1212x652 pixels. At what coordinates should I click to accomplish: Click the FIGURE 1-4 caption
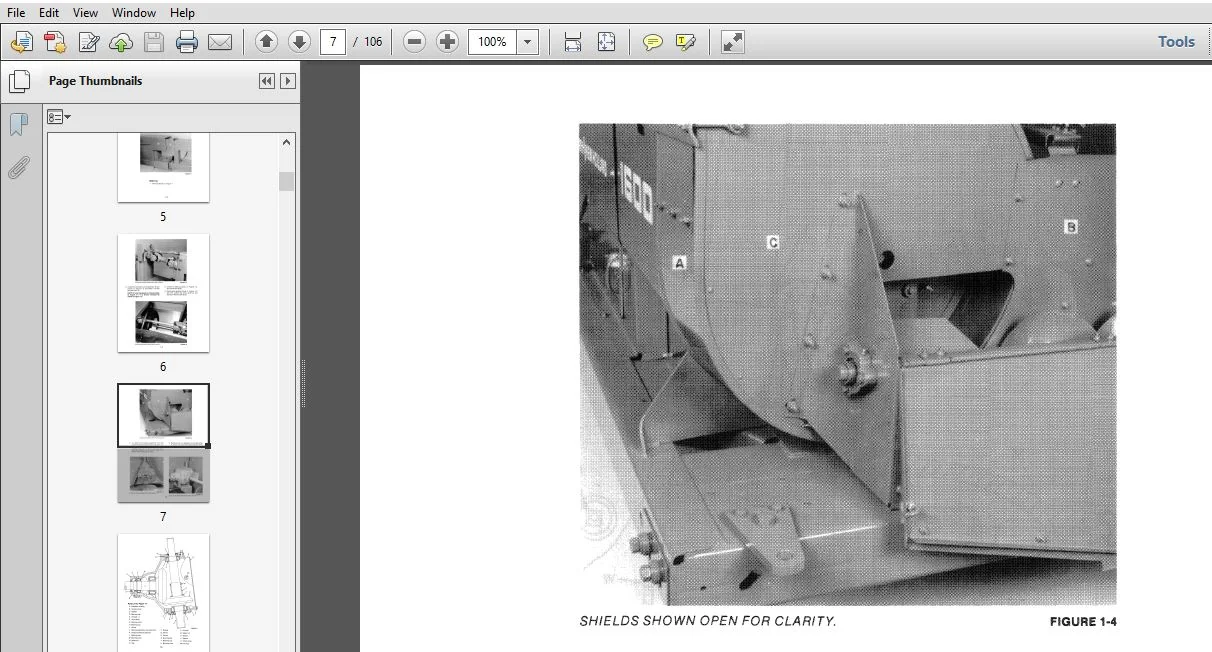pos(1083,622)
